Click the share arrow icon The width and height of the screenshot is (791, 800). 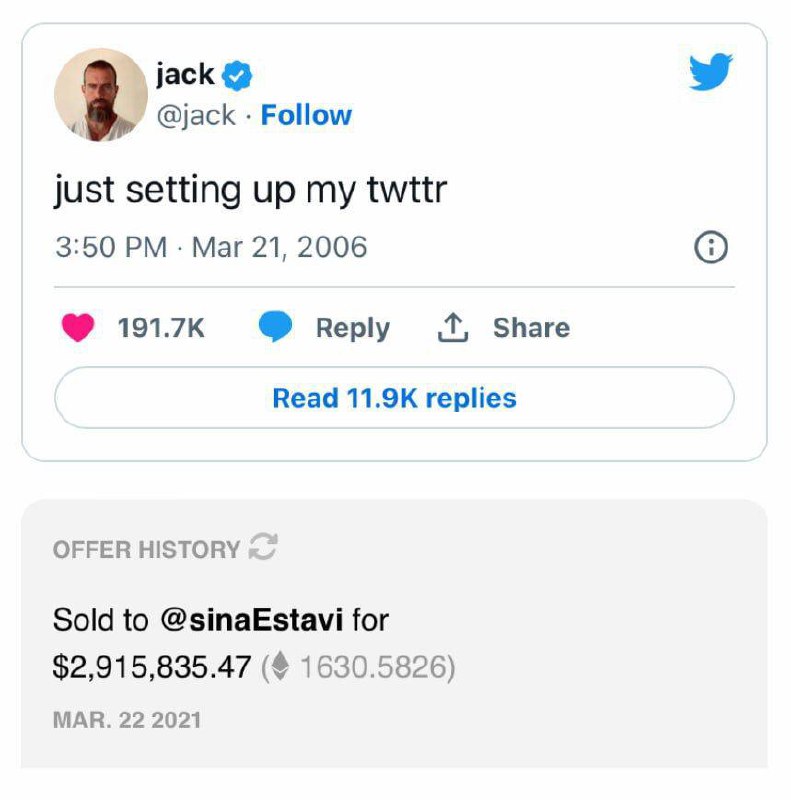tap(453, 327)
